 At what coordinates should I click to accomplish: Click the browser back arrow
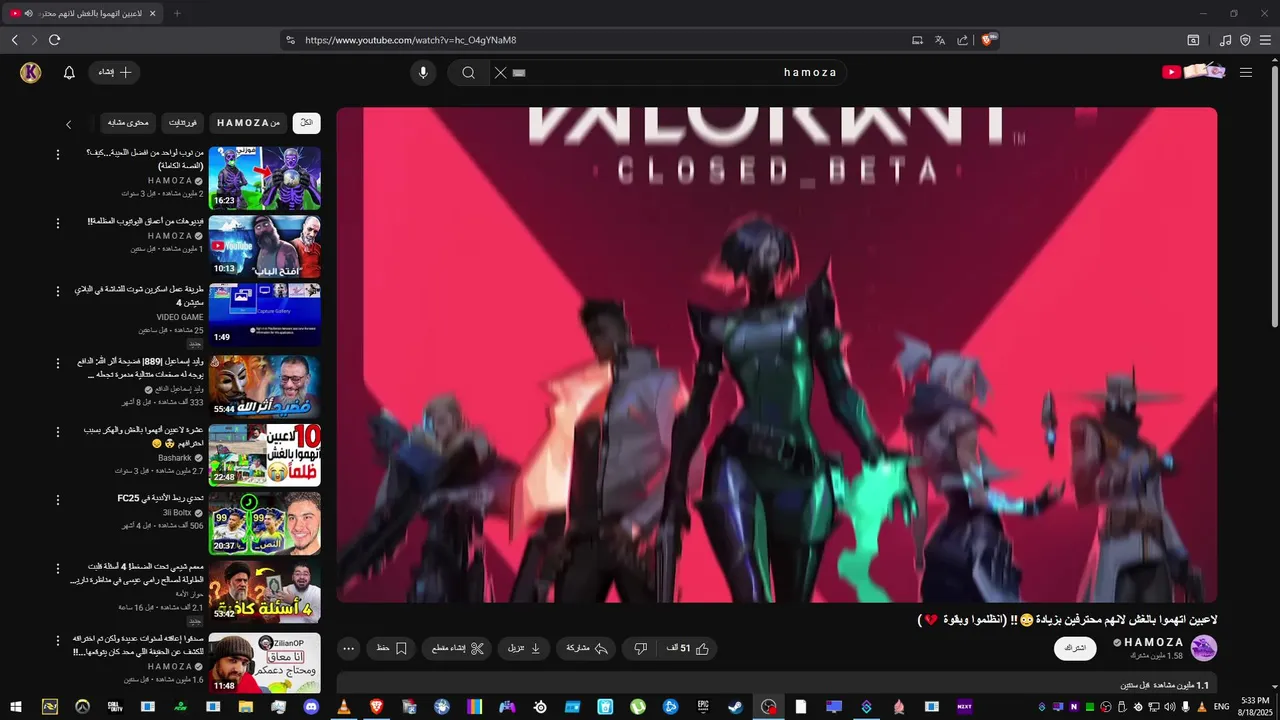pos(15,40)
